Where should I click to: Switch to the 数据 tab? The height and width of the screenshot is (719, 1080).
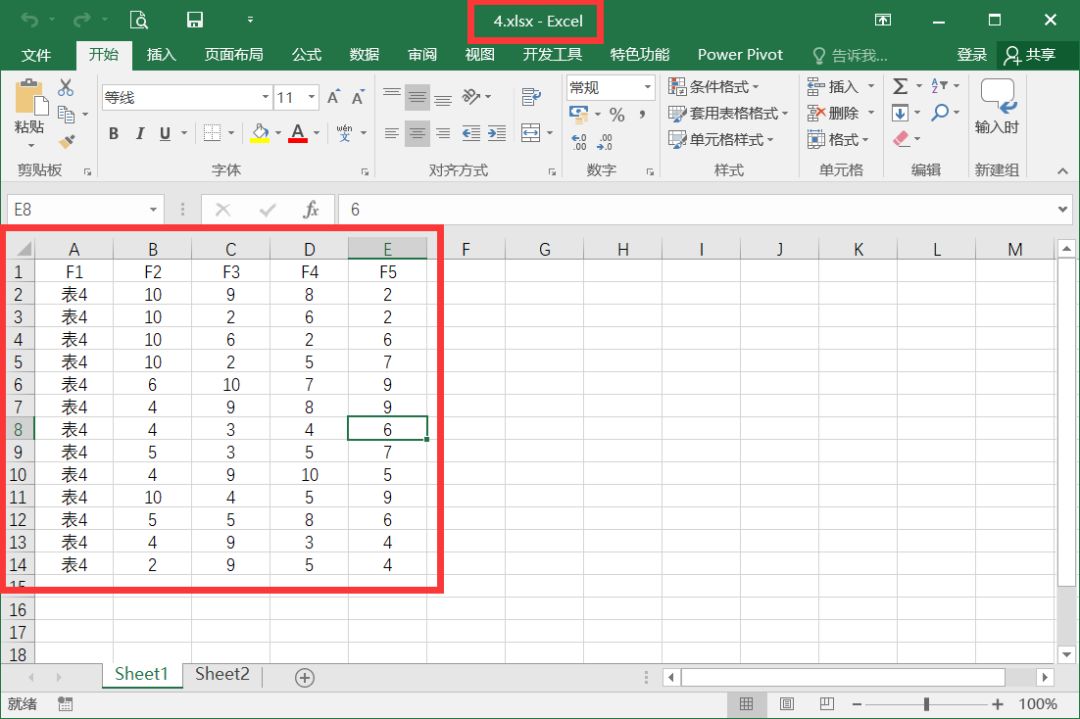point(364,55)
